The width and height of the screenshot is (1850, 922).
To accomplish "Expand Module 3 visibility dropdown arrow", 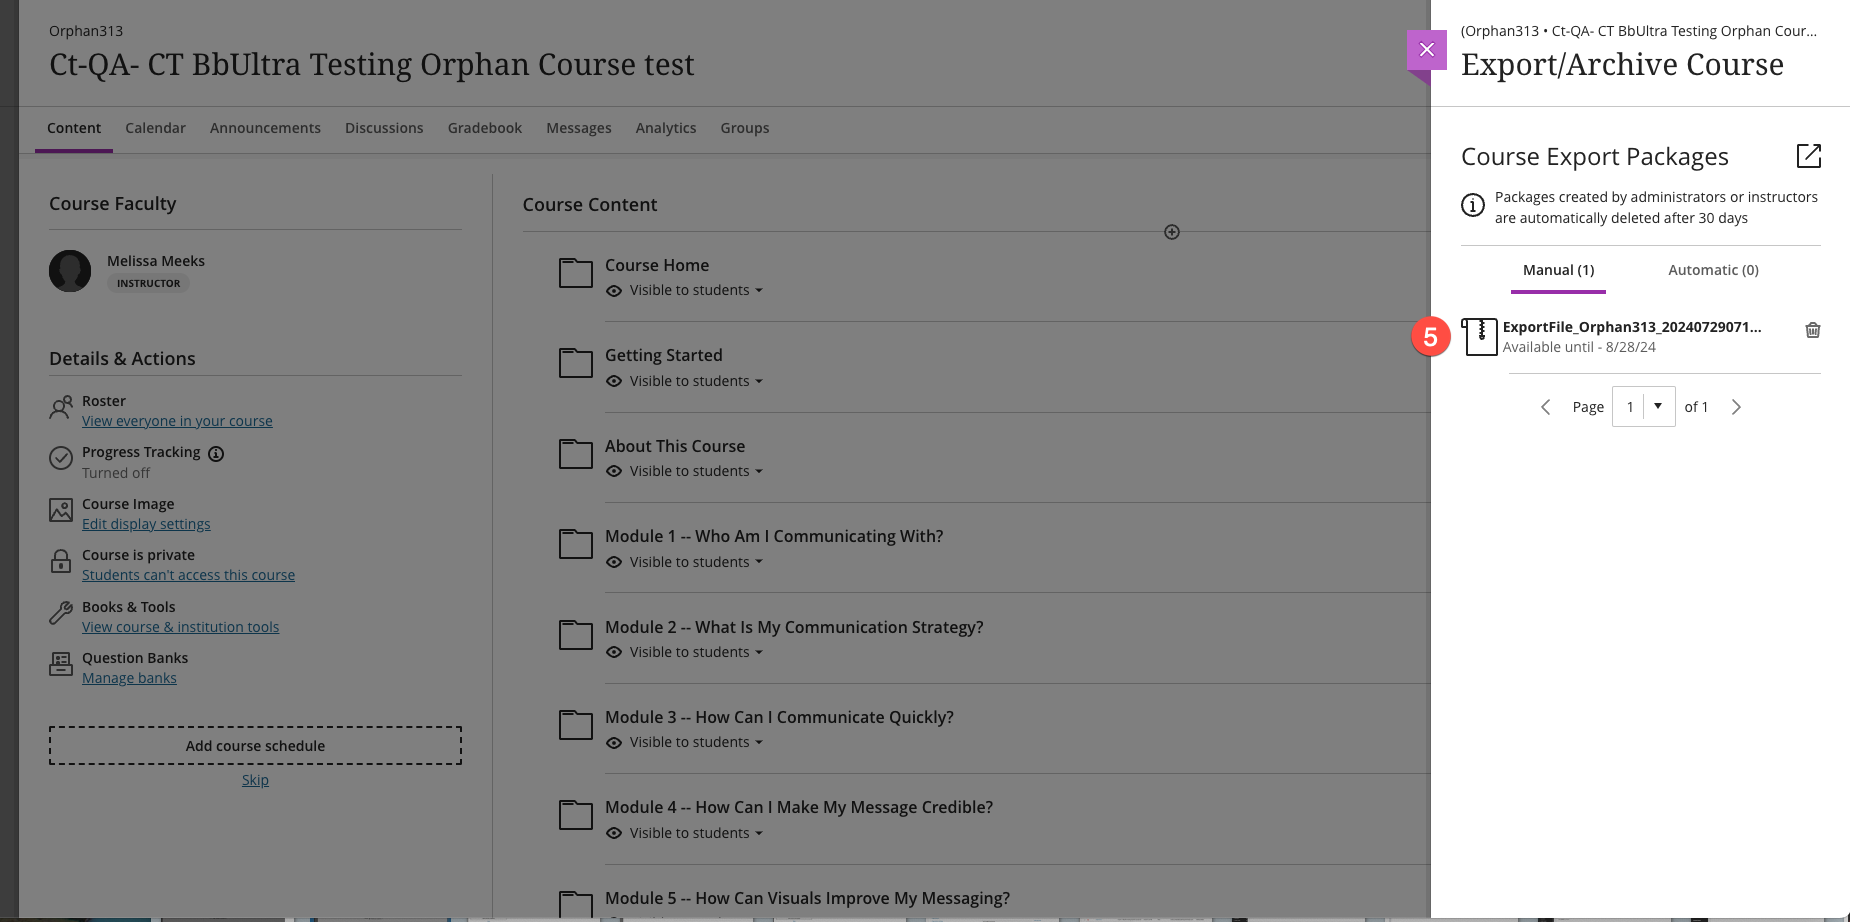I will click(759, 742).
